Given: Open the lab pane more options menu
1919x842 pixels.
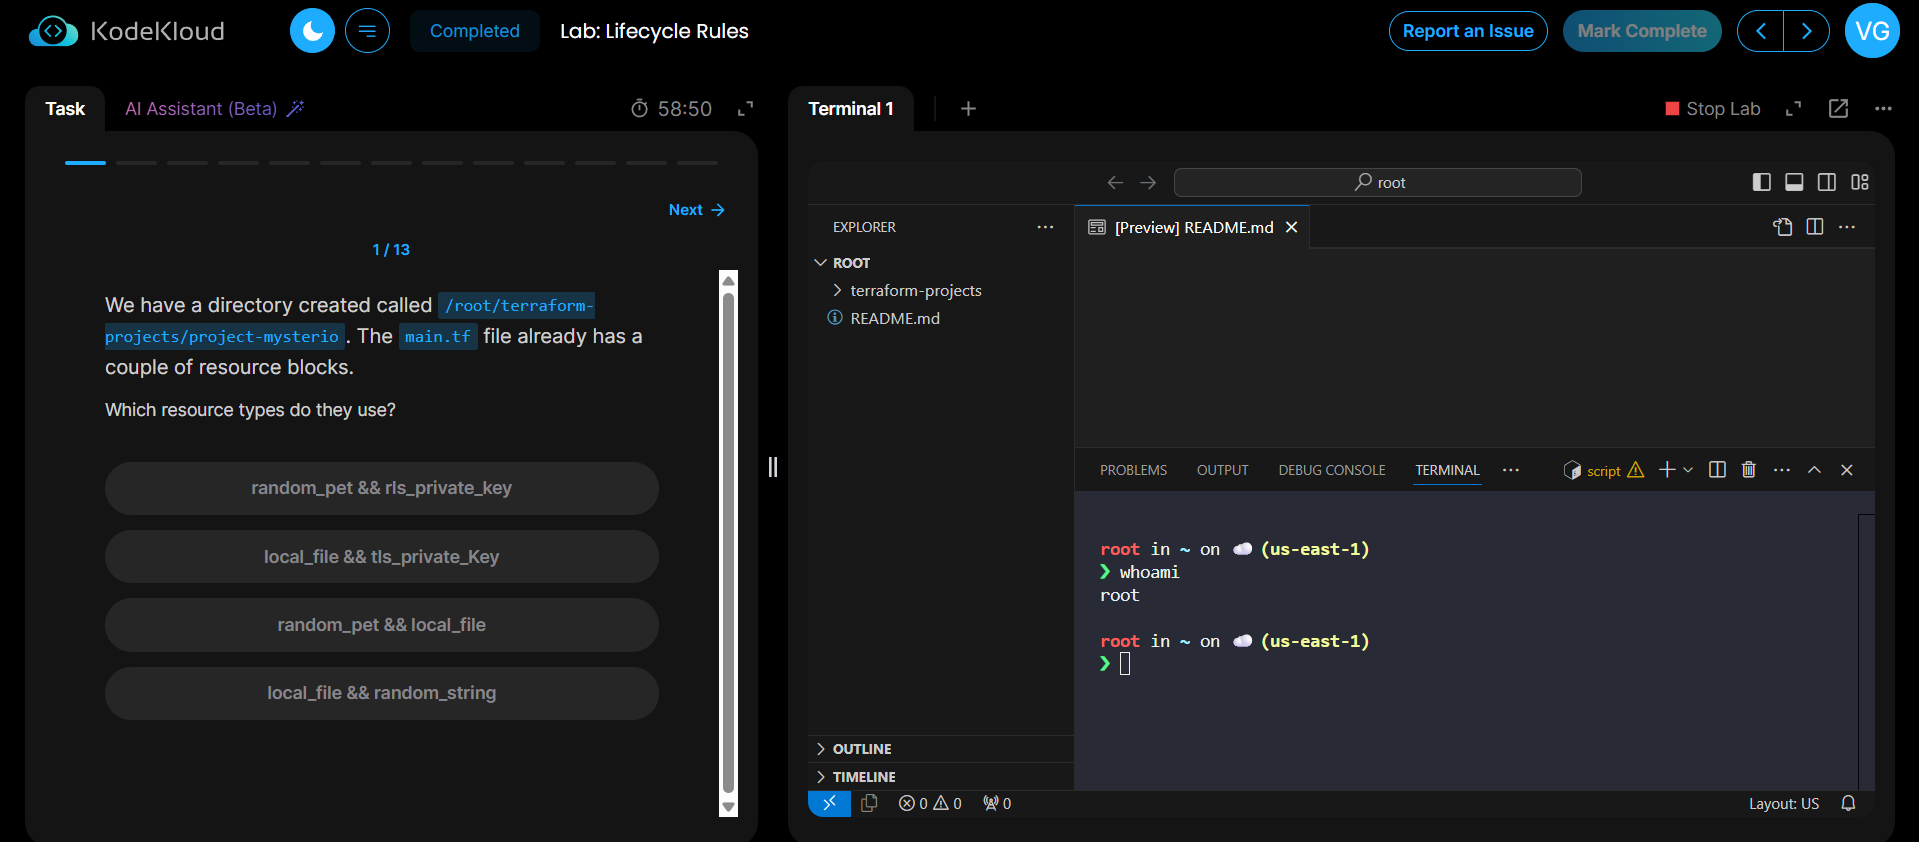Looking at the screenshot, I should (1883, 109).
